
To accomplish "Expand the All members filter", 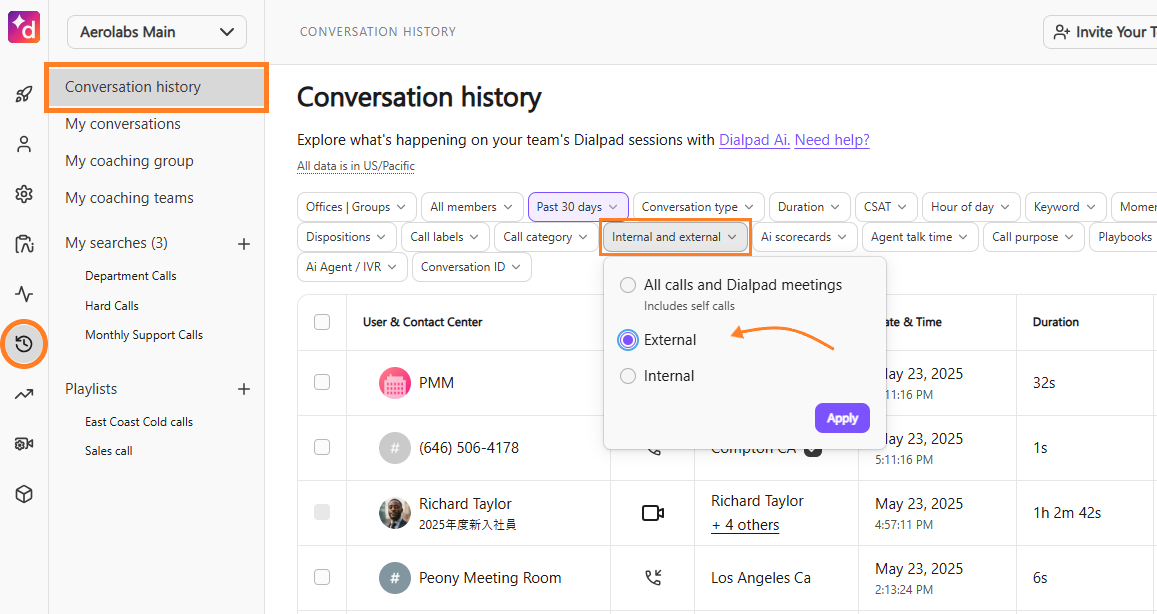I will click(472, 207).
